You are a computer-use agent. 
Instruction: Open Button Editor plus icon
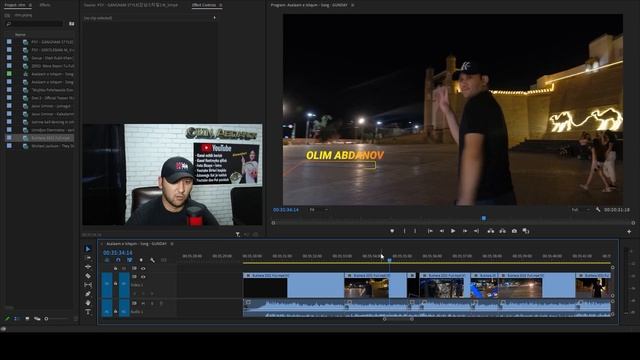click(x=629, y=231)
